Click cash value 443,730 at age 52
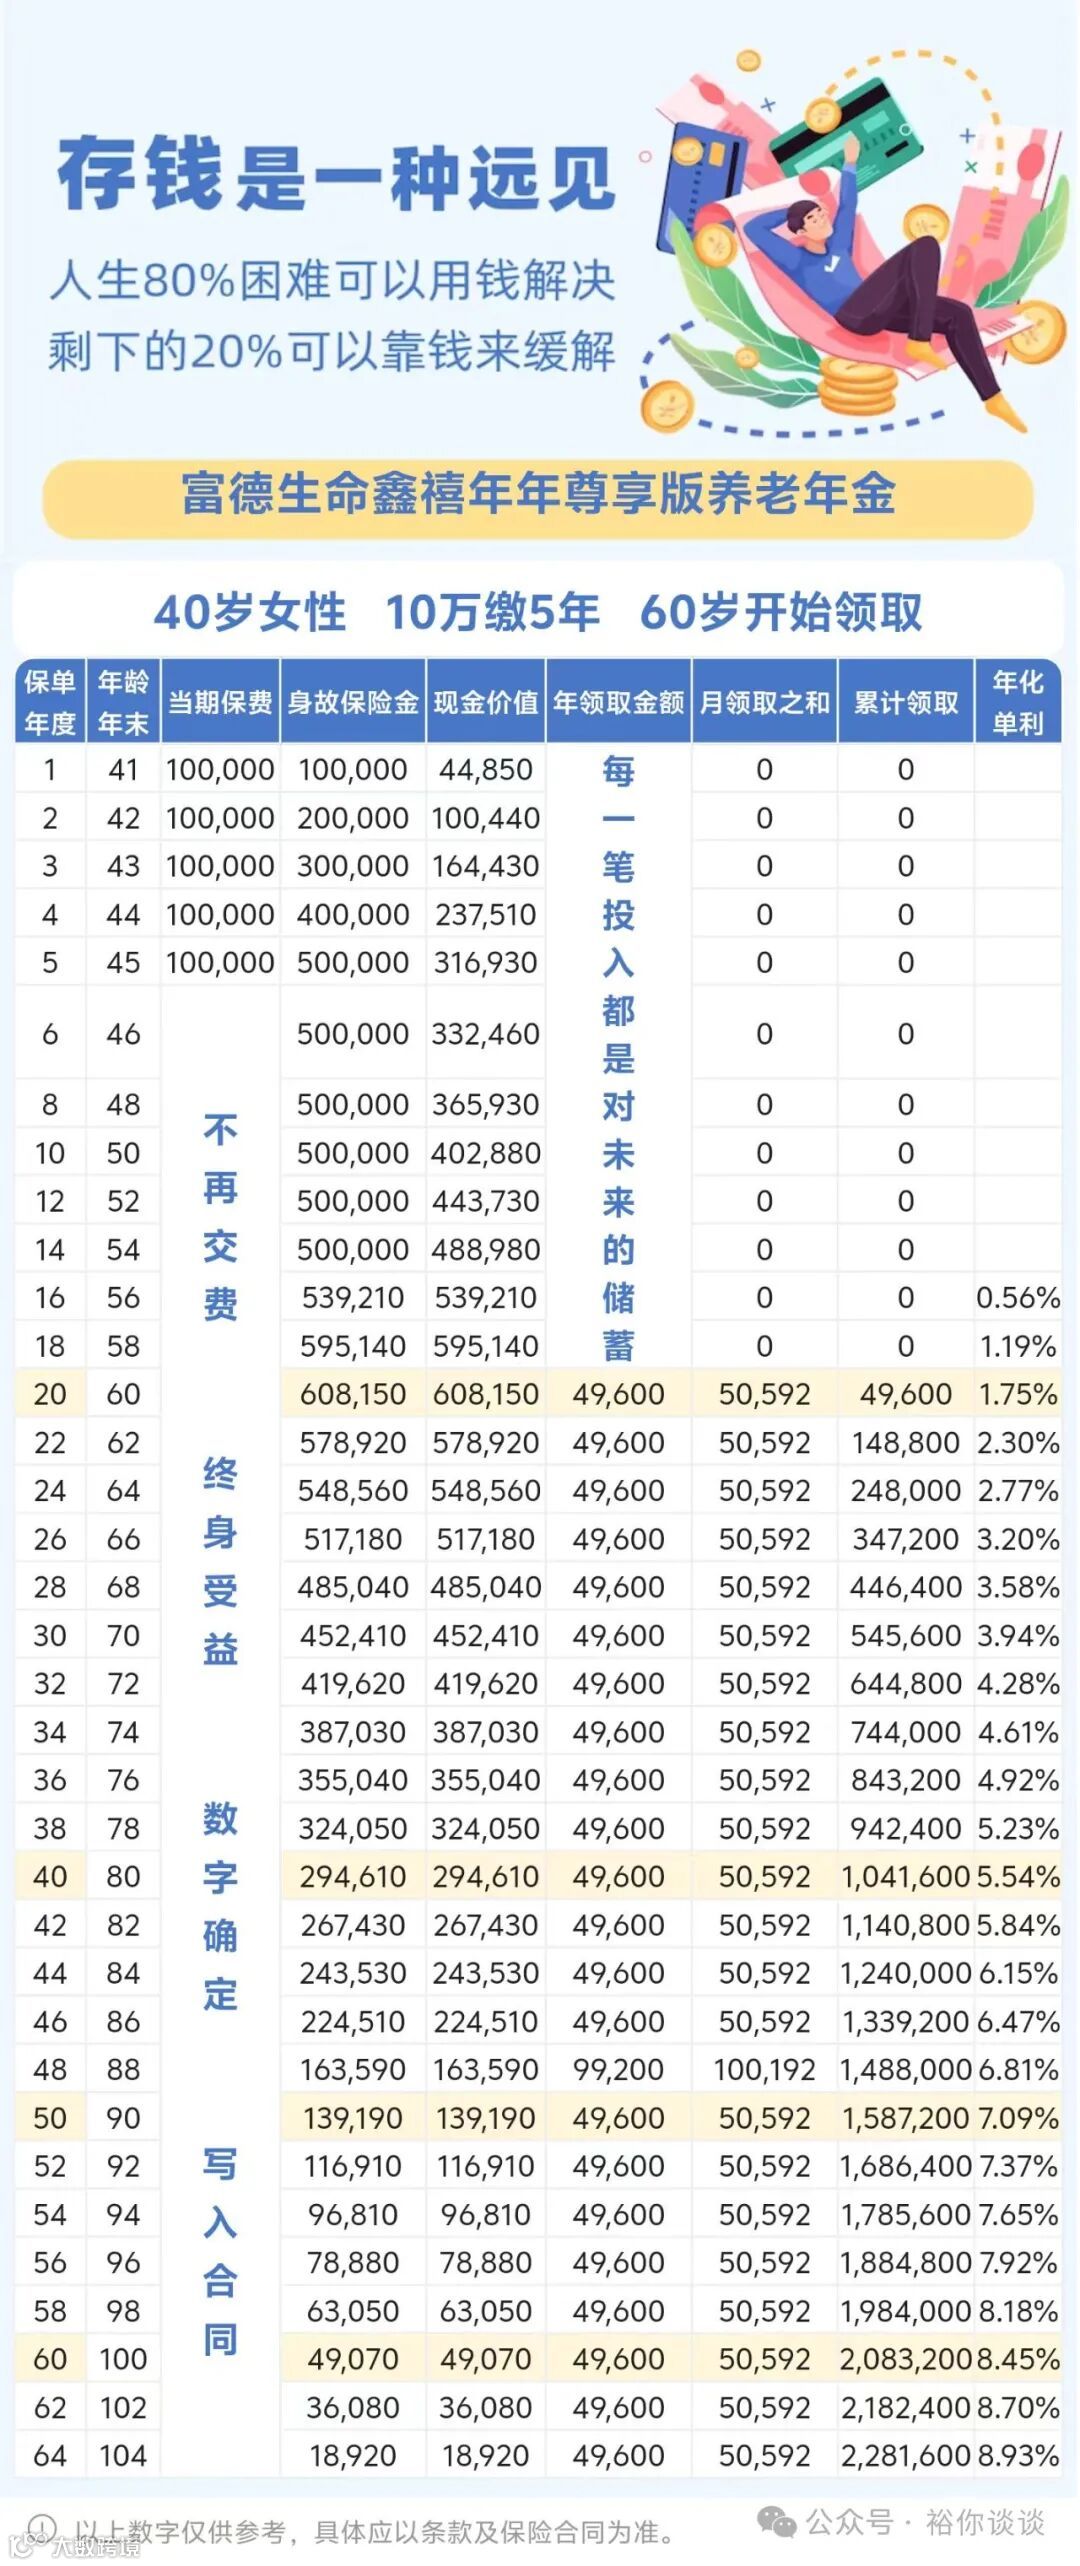The height and width of the screenshot is (2566, 1080). click(486, 1201)
